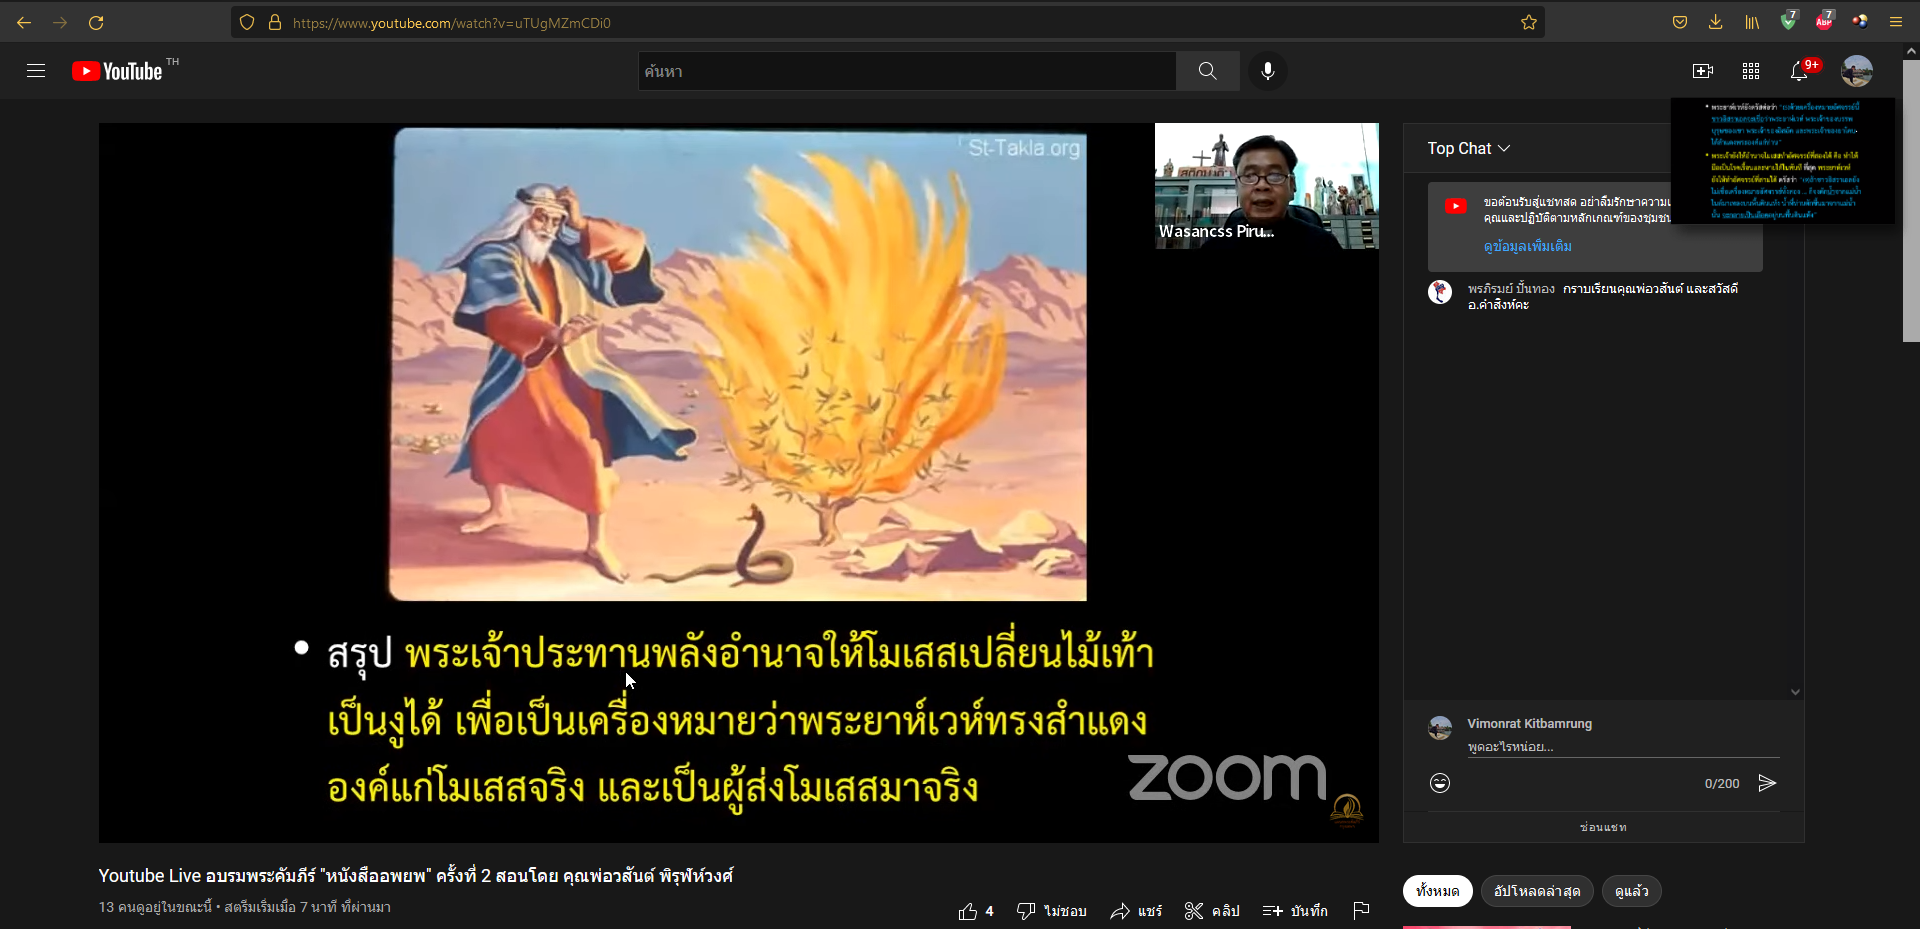Click the picture-in-picture thumbnail at top right

[1783, 160]
